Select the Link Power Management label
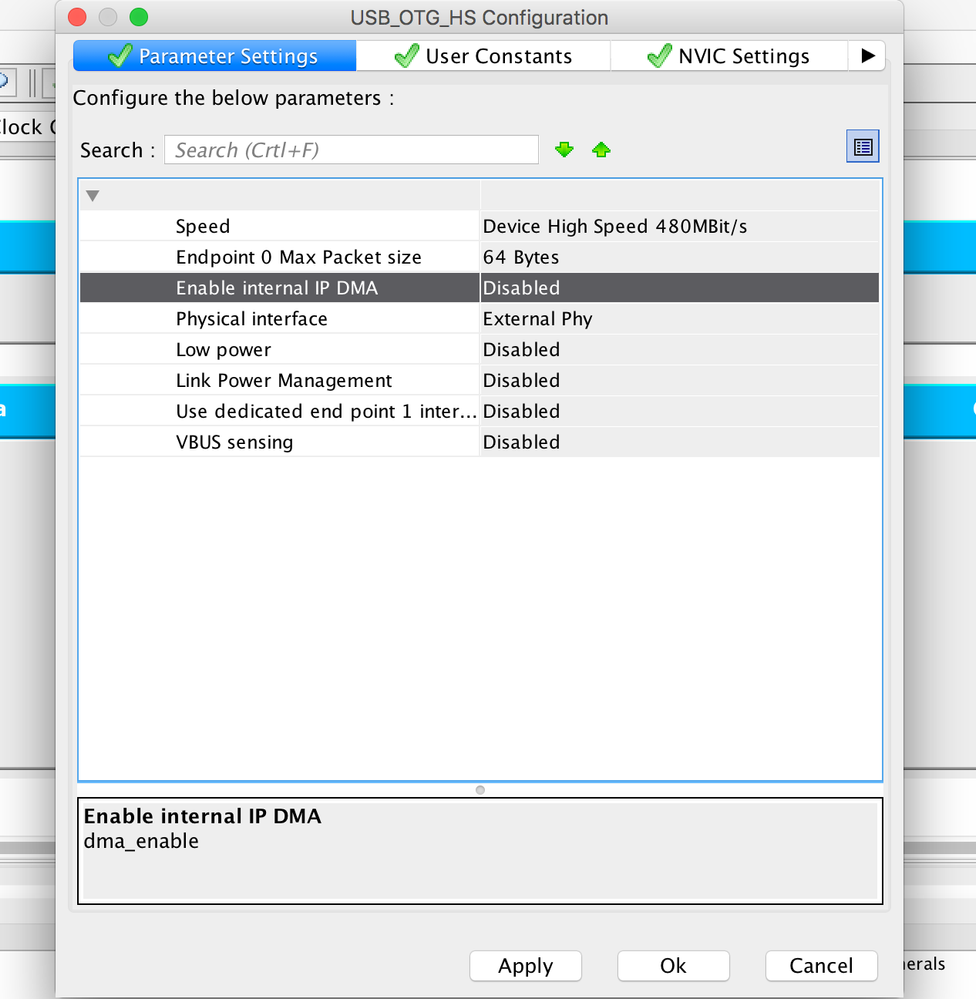This screenshot has height=999, width=976. [283, 380]
